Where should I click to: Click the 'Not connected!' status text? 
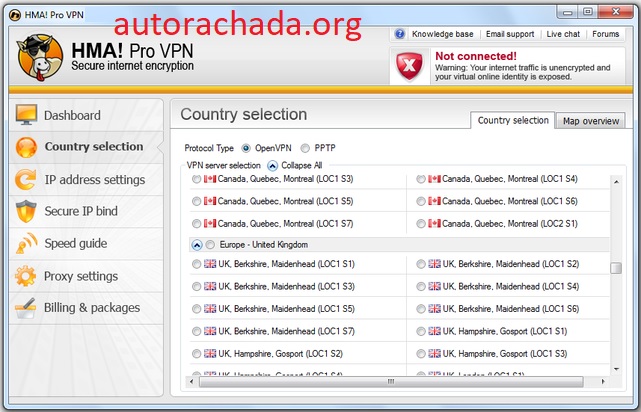(476, 56)
